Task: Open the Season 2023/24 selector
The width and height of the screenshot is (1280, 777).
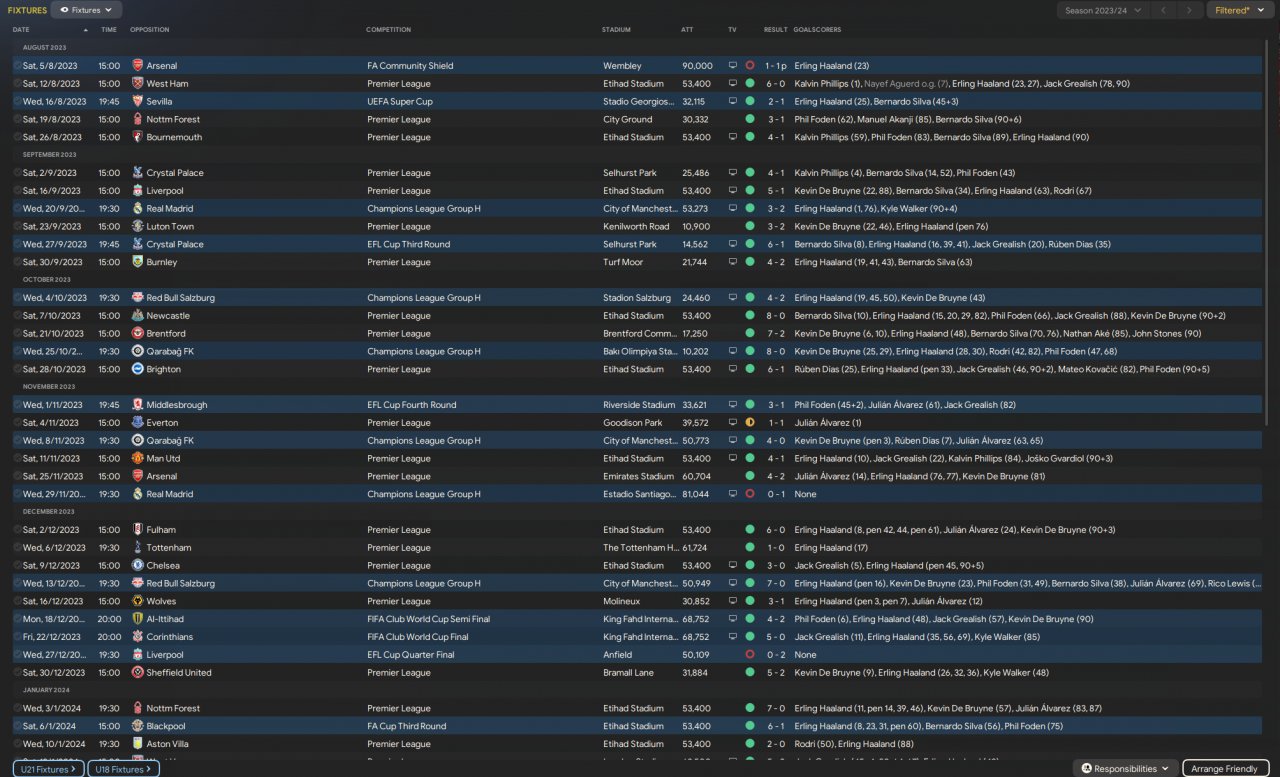Action: (1101, 10)
